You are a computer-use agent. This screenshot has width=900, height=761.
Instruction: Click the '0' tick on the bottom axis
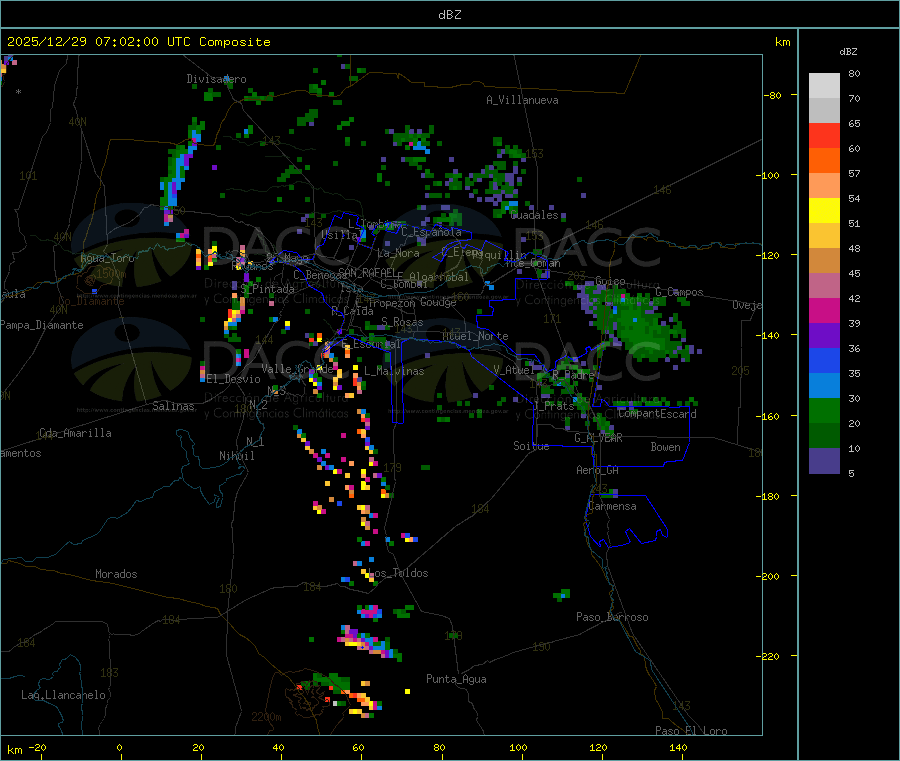click(119, 747)
